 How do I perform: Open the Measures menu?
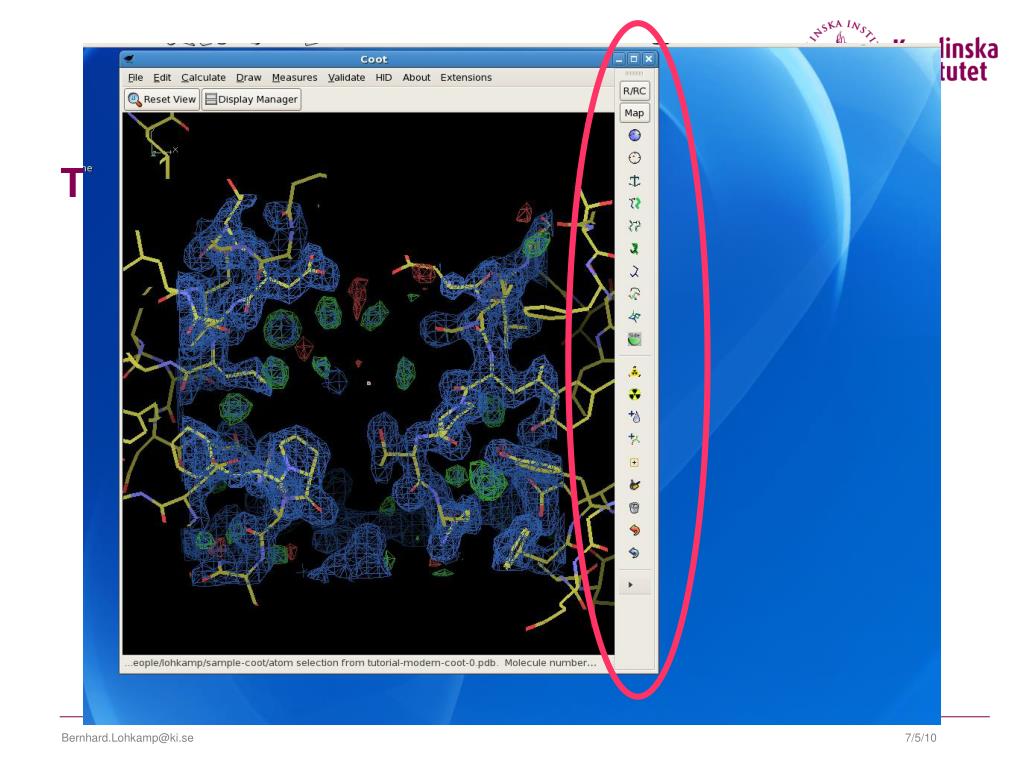pyautogui.click(x=295, y=77)
